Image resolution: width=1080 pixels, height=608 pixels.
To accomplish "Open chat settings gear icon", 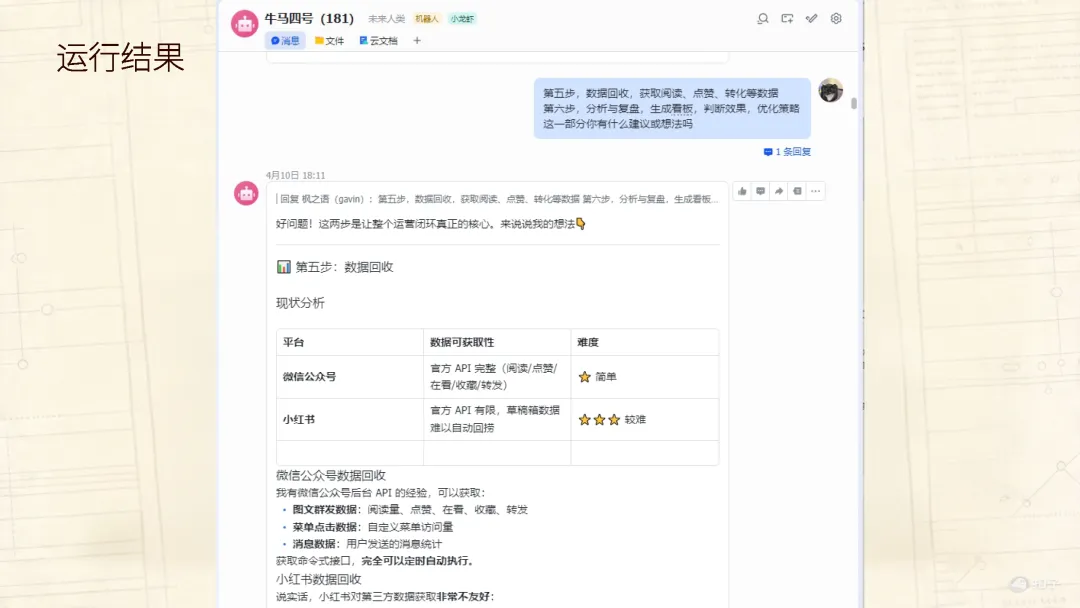I will pyautogui.click(x=836, y=19).
